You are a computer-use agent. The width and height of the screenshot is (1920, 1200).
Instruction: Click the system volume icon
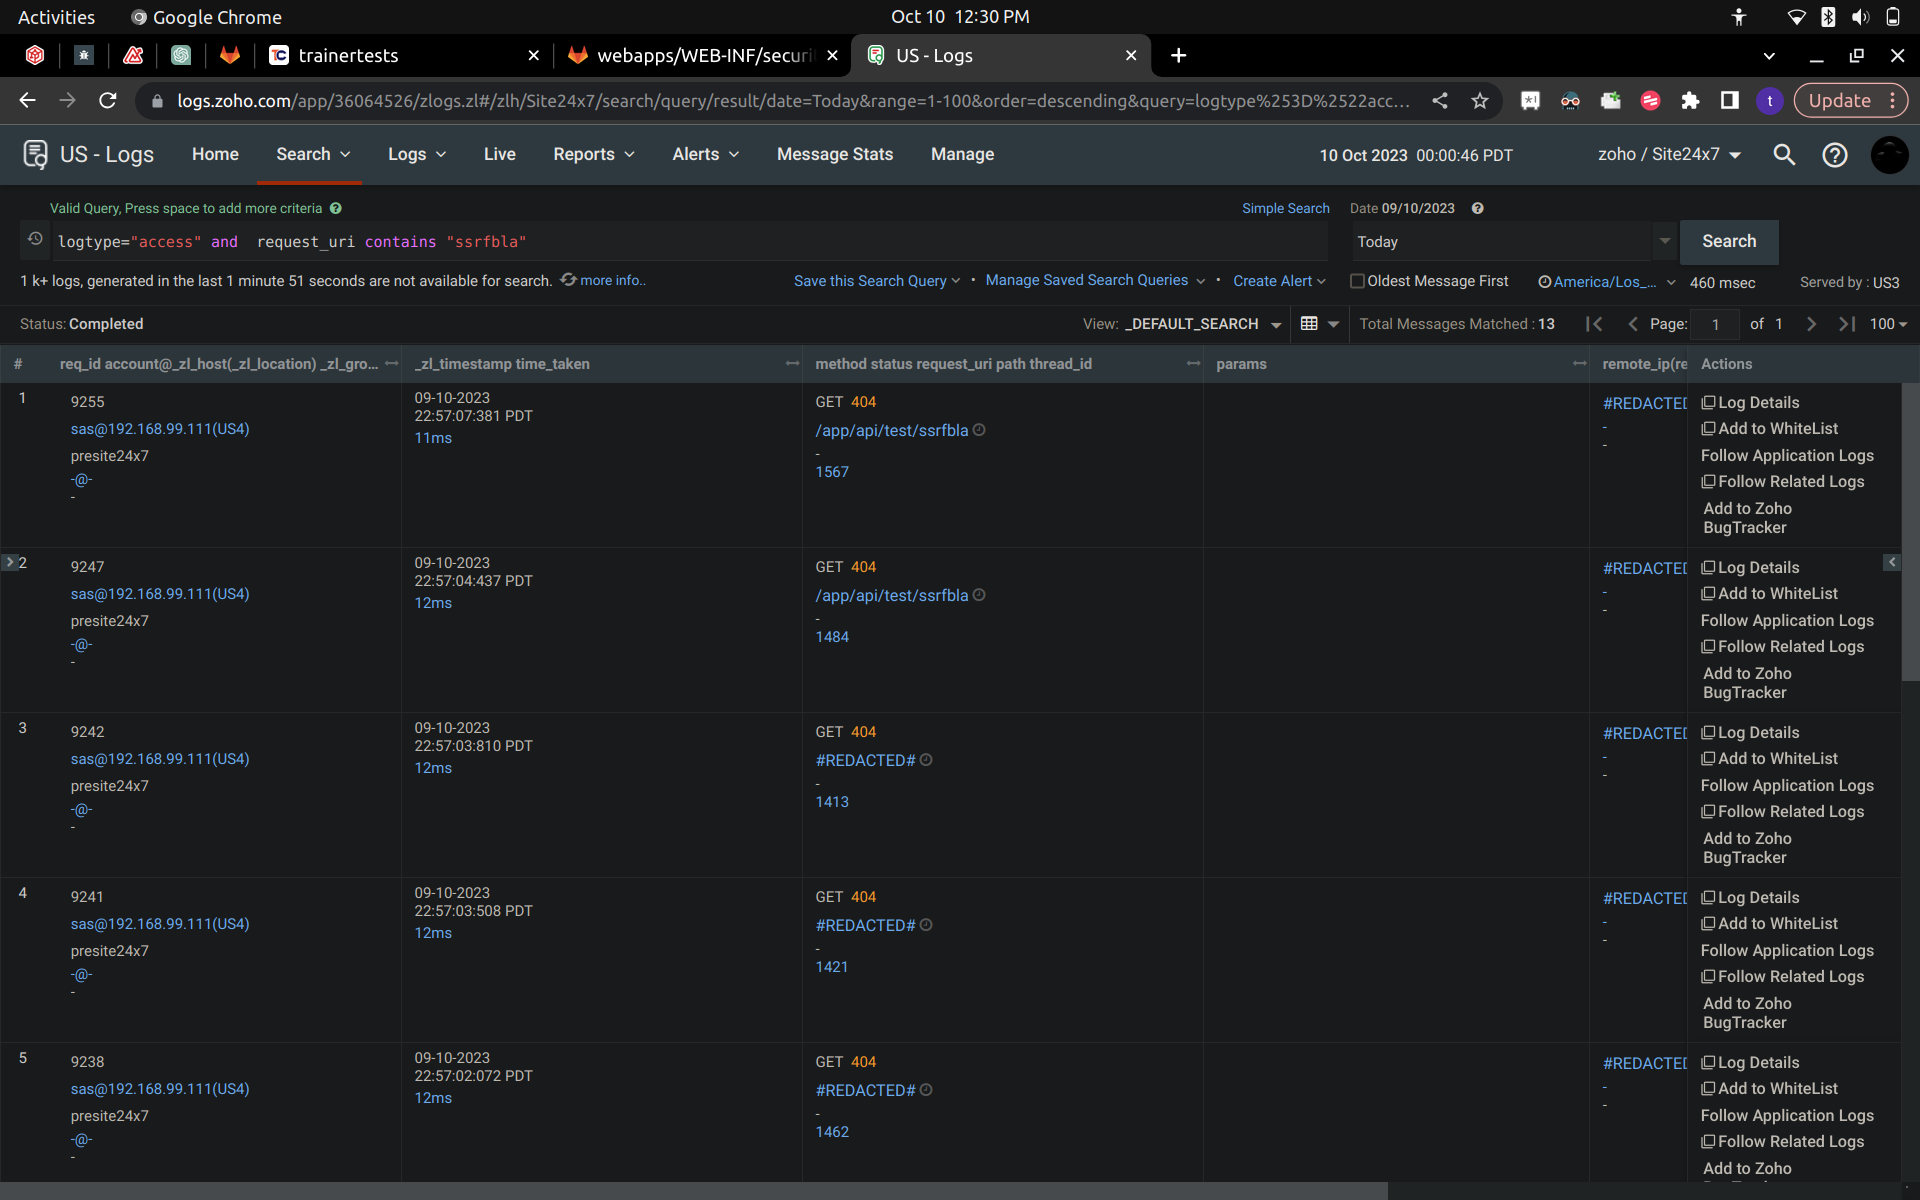(x=1860, y=17)
